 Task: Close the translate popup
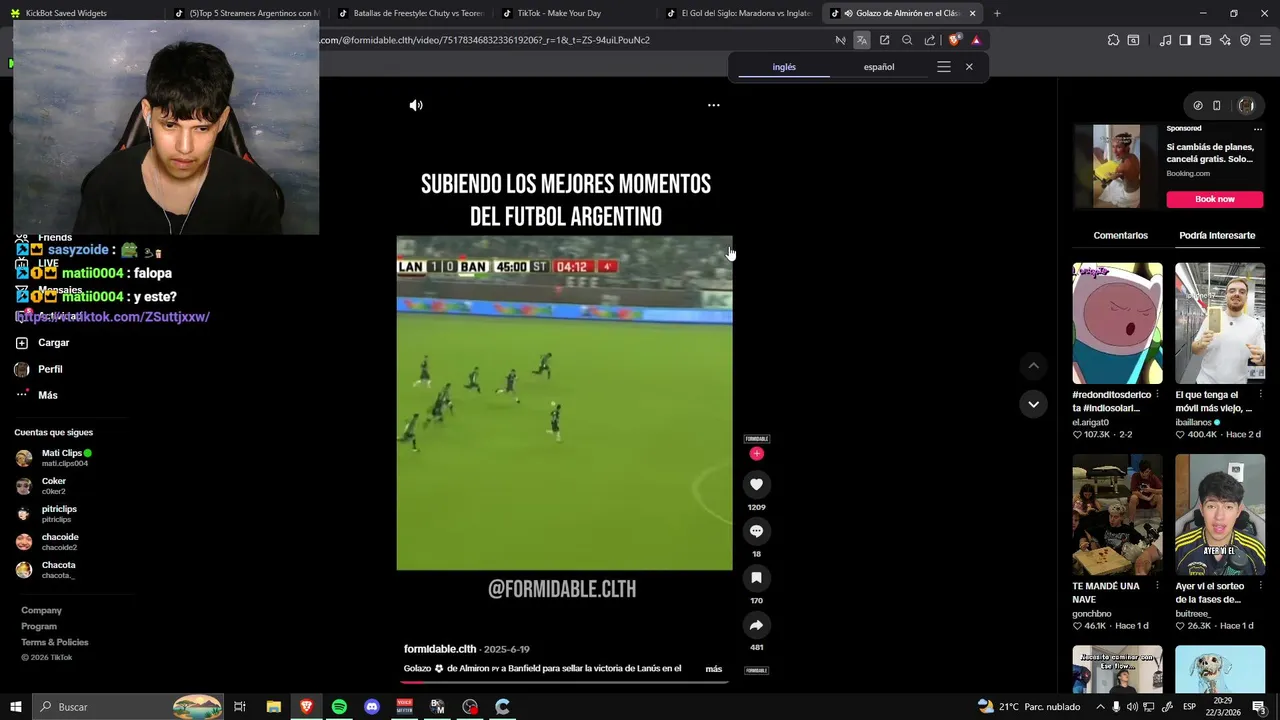click(969, 67)
